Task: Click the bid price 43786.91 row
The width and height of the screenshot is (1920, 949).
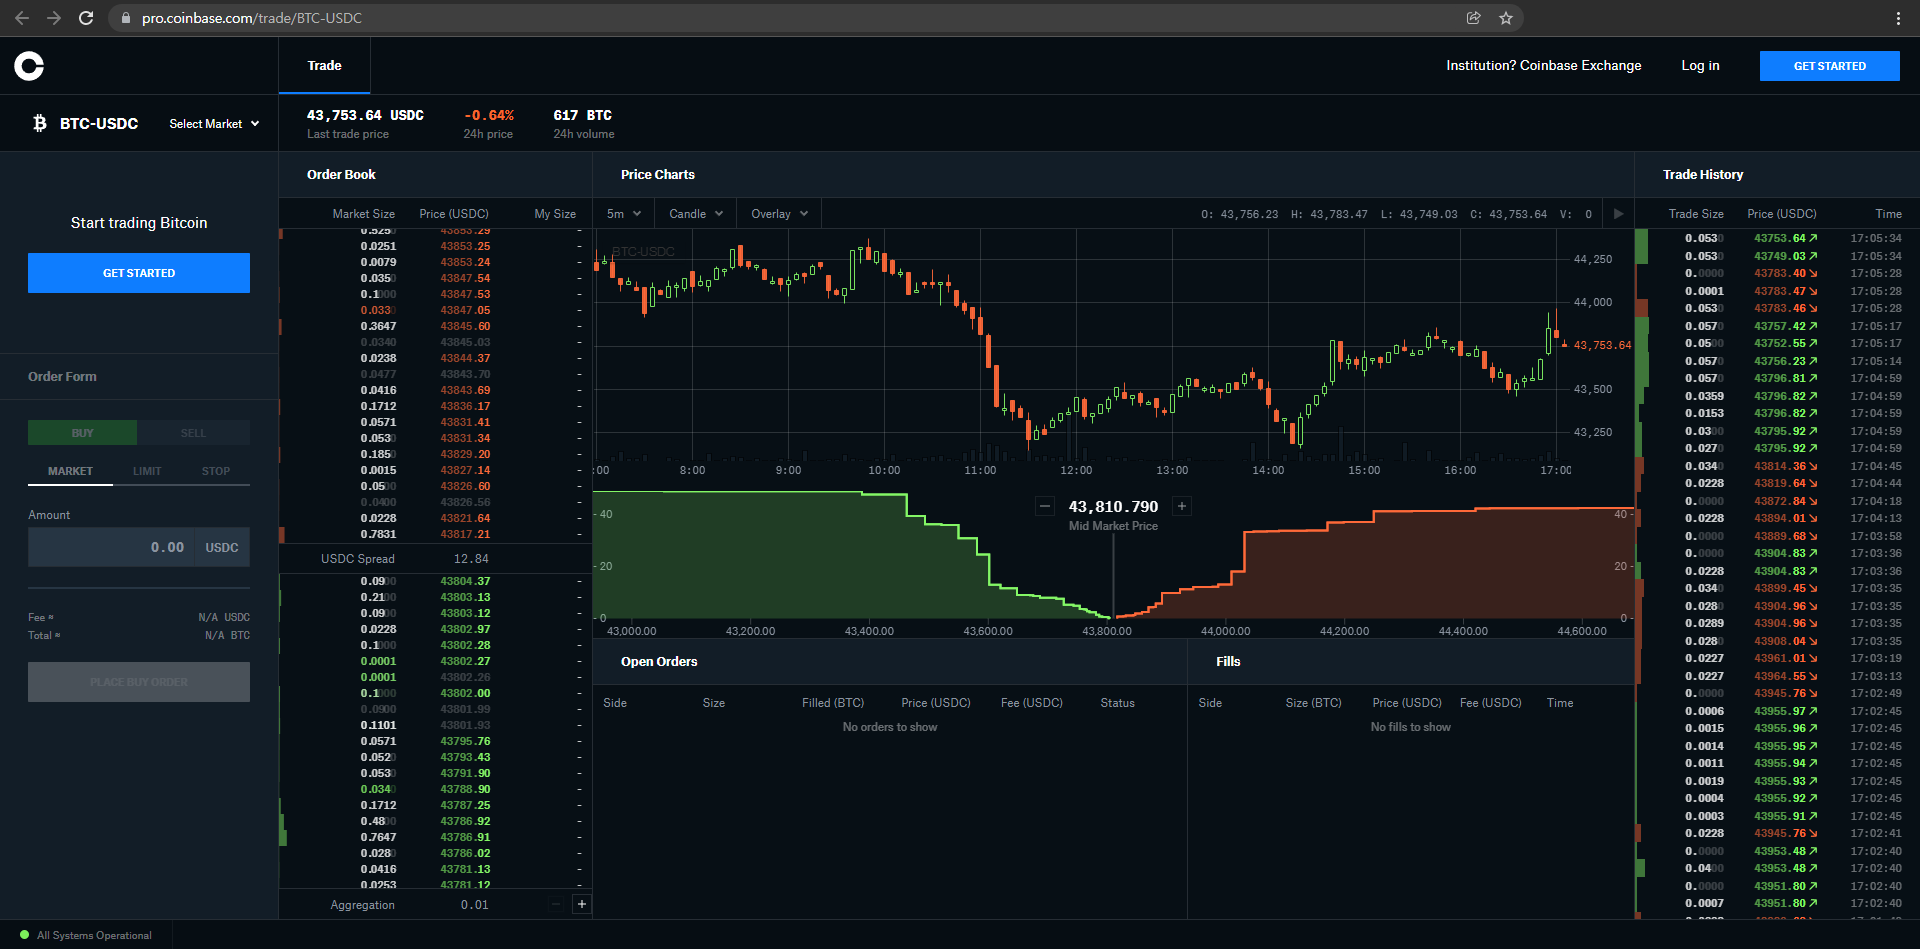Action: (435, 837)
